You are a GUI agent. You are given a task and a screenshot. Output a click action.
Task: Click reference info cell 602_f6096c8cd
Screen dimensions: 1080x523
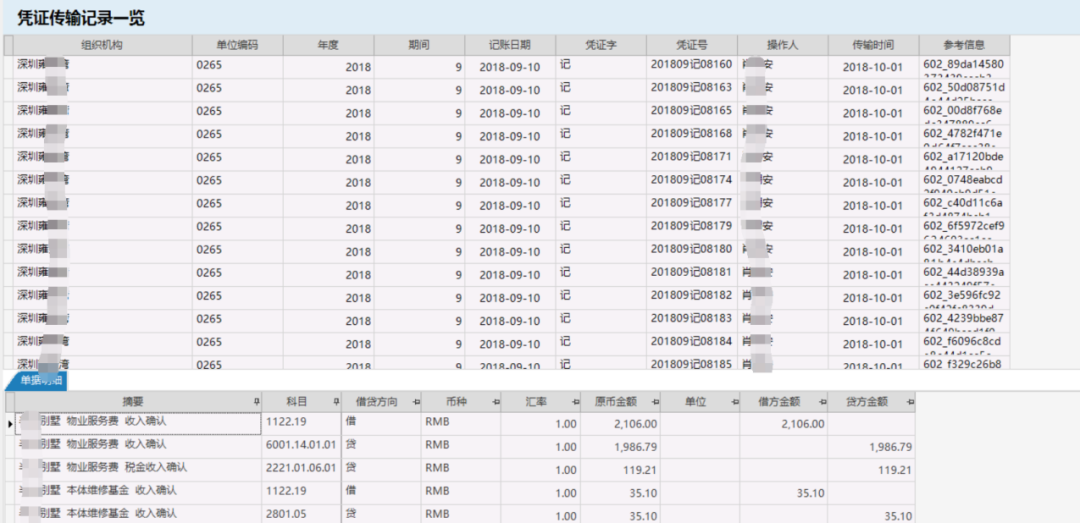(964, 345)
